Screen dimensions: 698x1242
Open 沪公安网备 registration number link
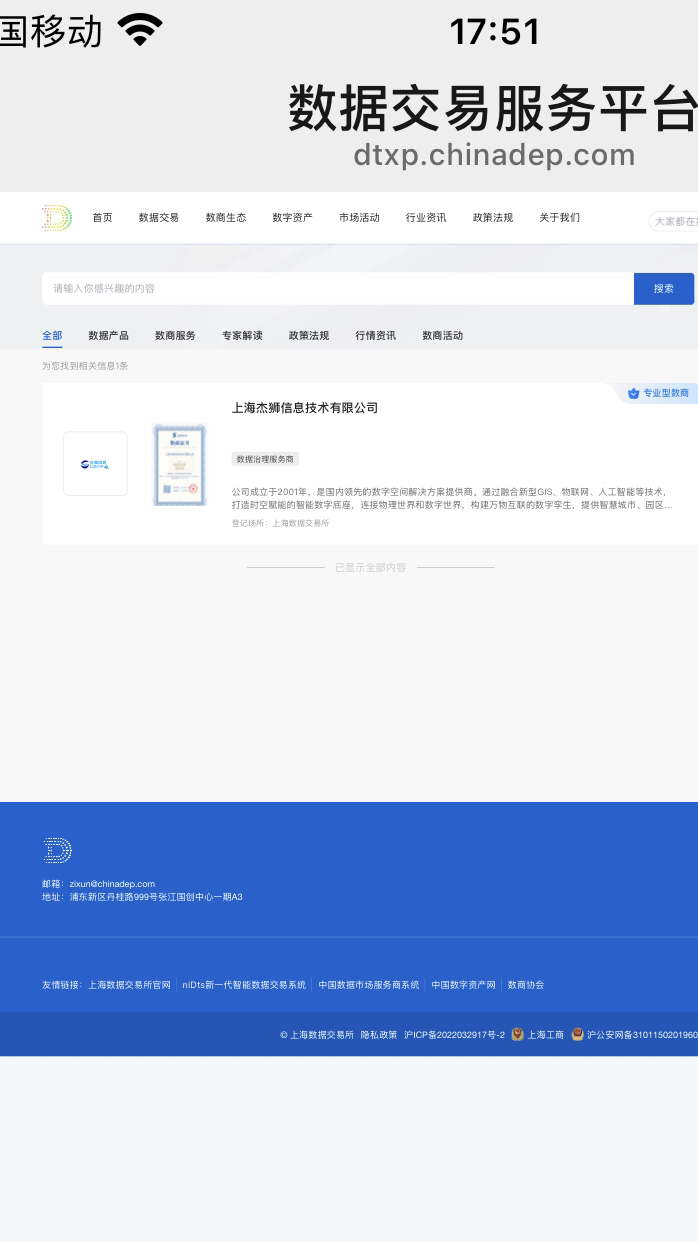642,1035
